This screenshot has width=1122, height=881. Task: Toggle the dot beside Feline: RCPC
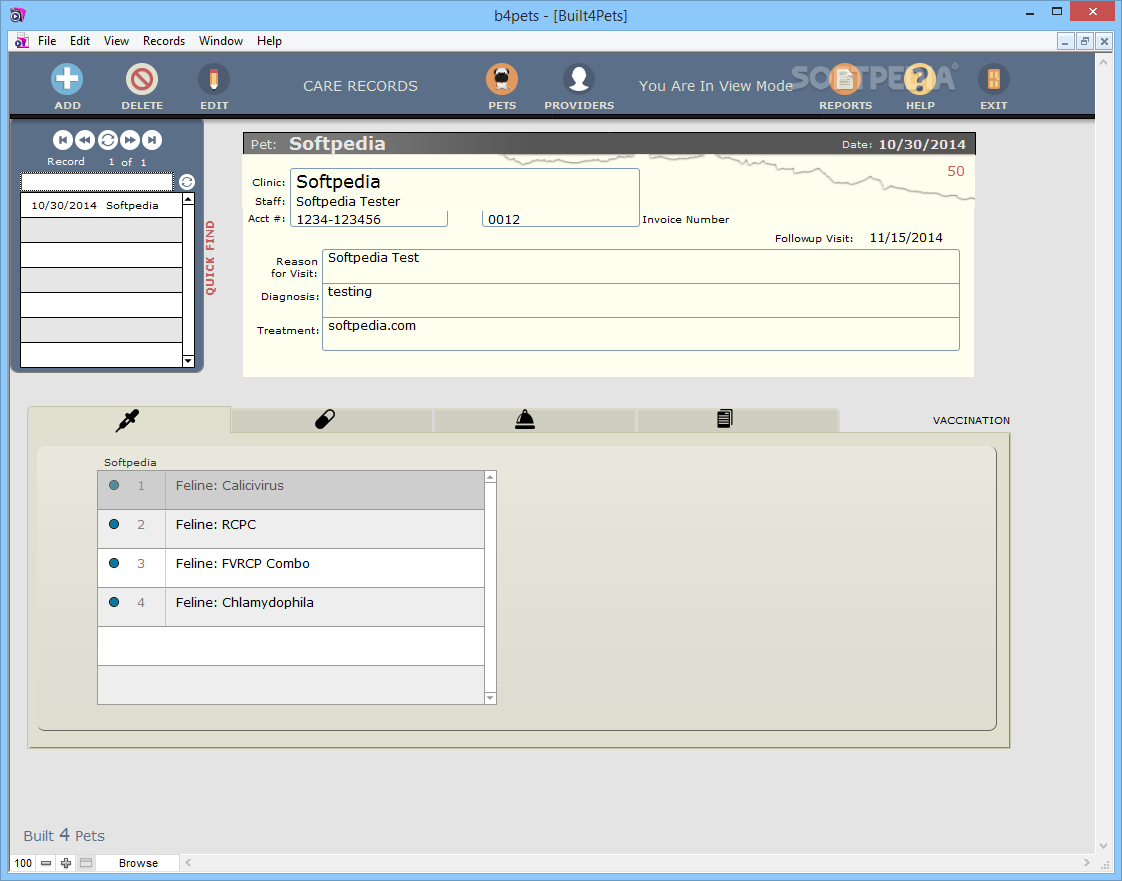[114, 524]
